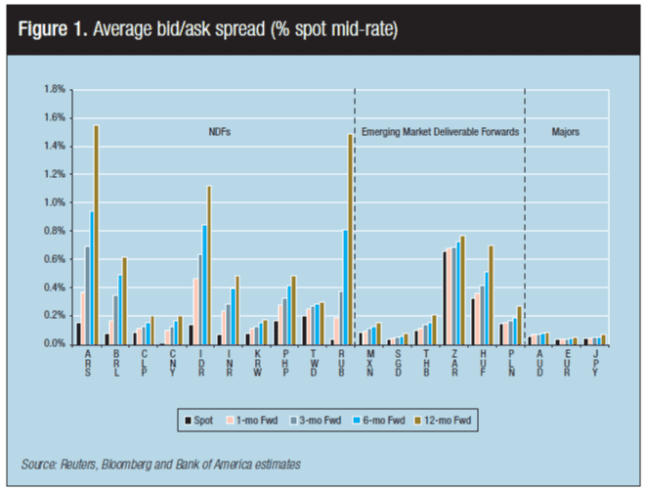
Task: Click the IDR 6-mo Fwd blue bar
Action: (204, 285)
